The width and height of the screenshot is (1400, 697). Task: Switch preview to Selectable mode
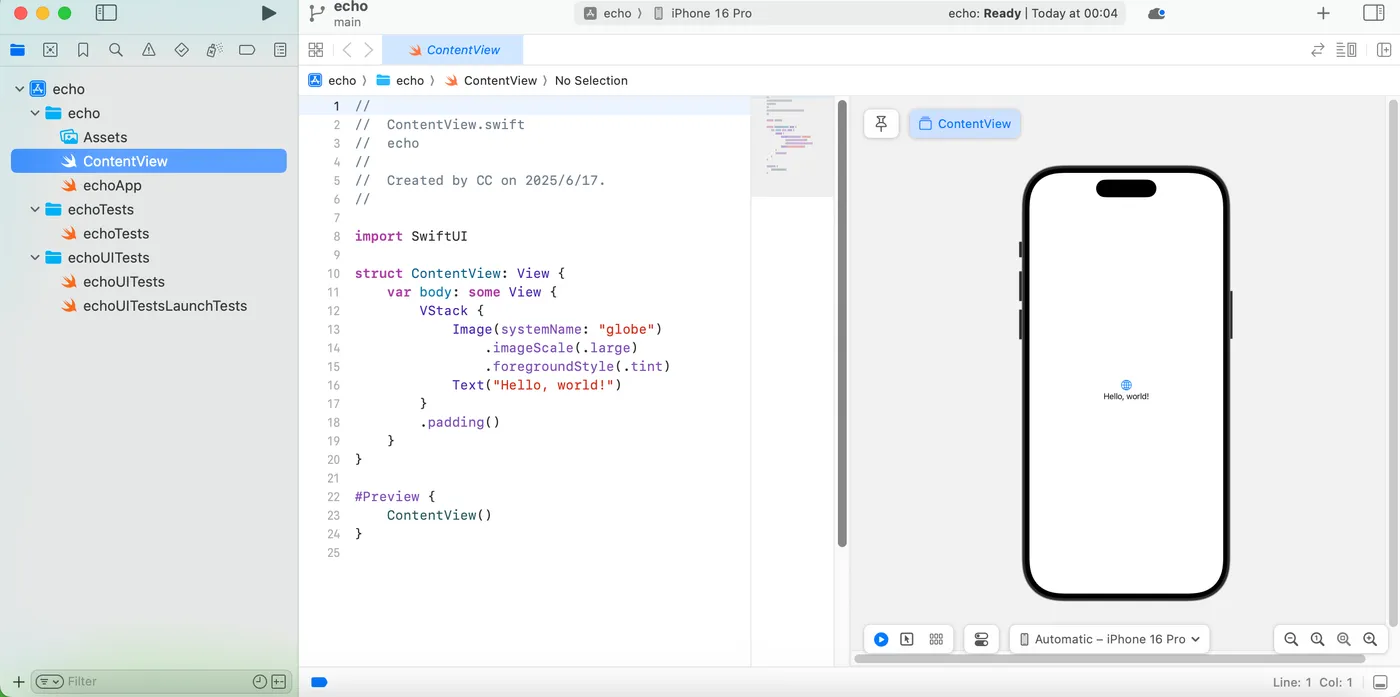[907, 639]
